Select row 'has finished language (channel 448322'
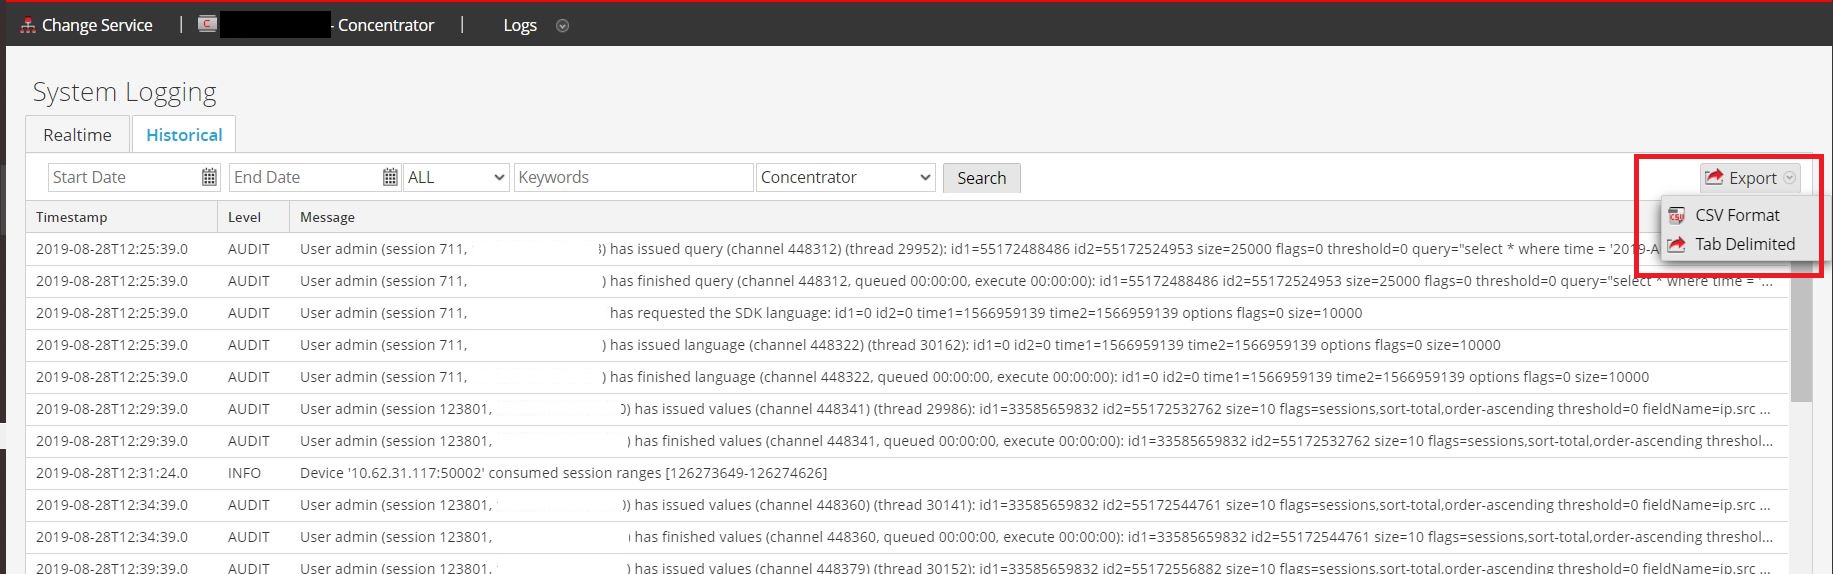The height and width of the screenshot is (574, 1833). (907, 377)
